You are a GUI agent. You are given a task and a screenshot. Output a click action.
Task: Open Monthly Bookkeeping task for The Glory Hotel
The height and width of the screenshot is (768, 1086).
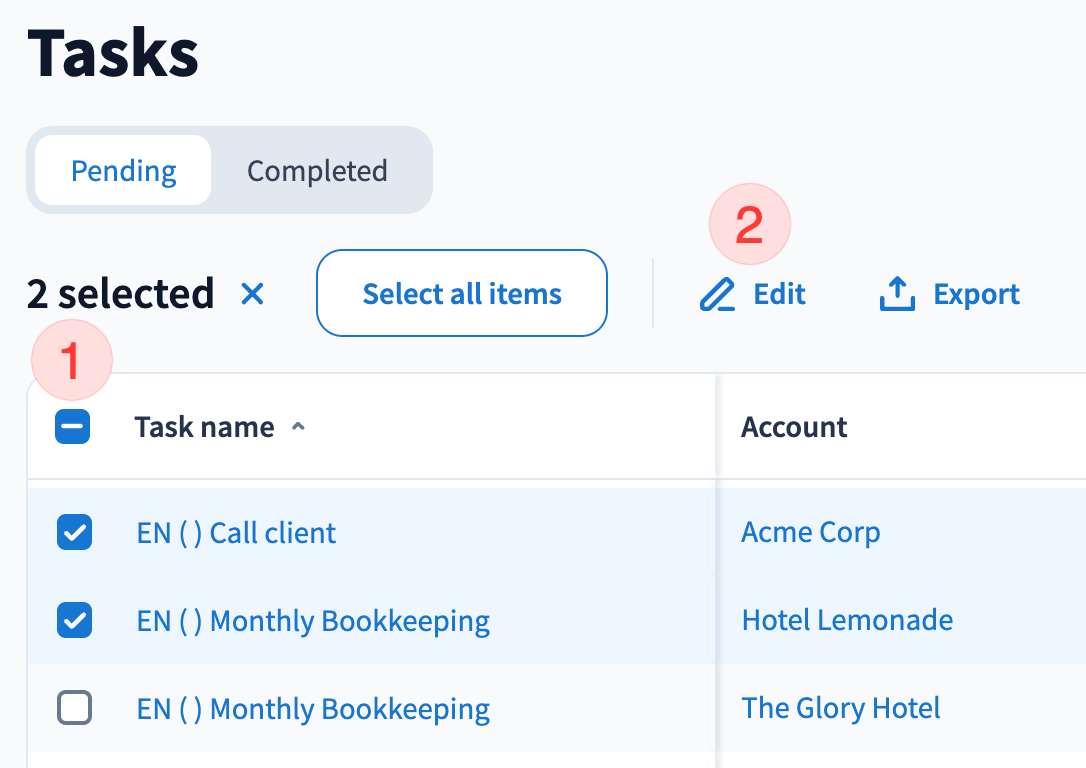pos(313,709)
